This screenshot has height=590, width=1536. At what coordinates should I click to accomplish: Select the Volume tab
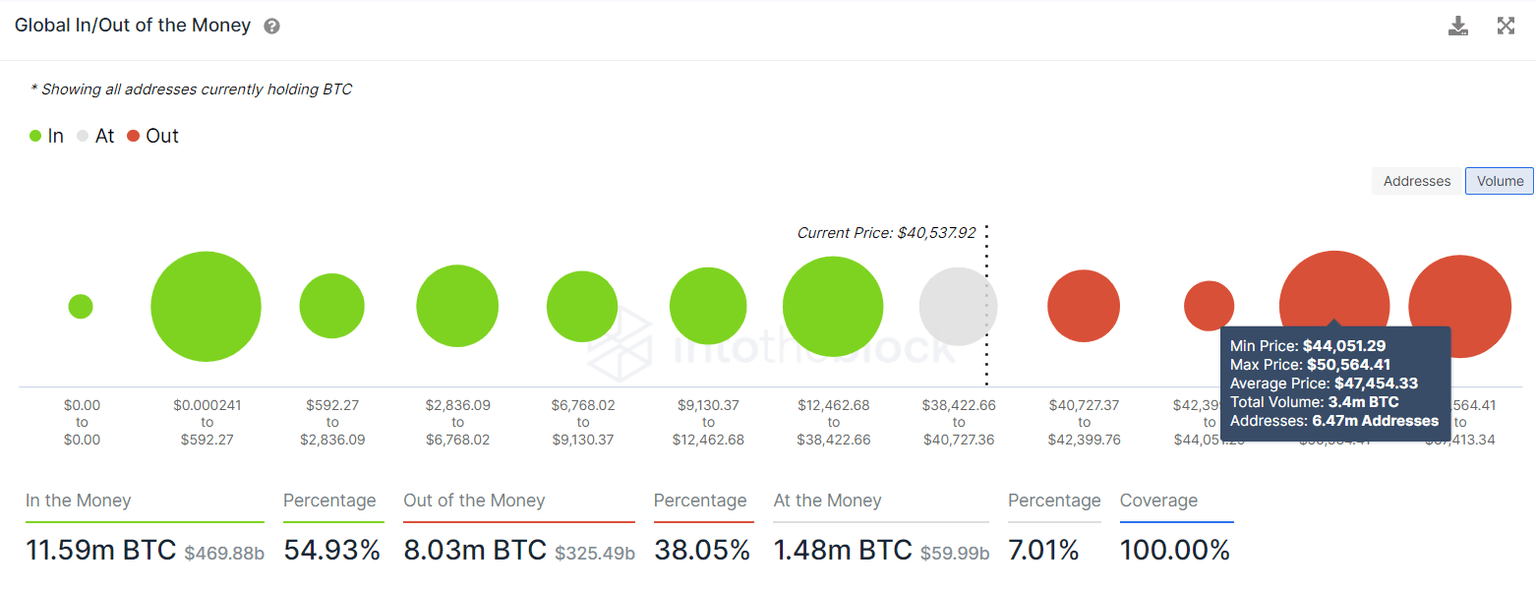1499,181
